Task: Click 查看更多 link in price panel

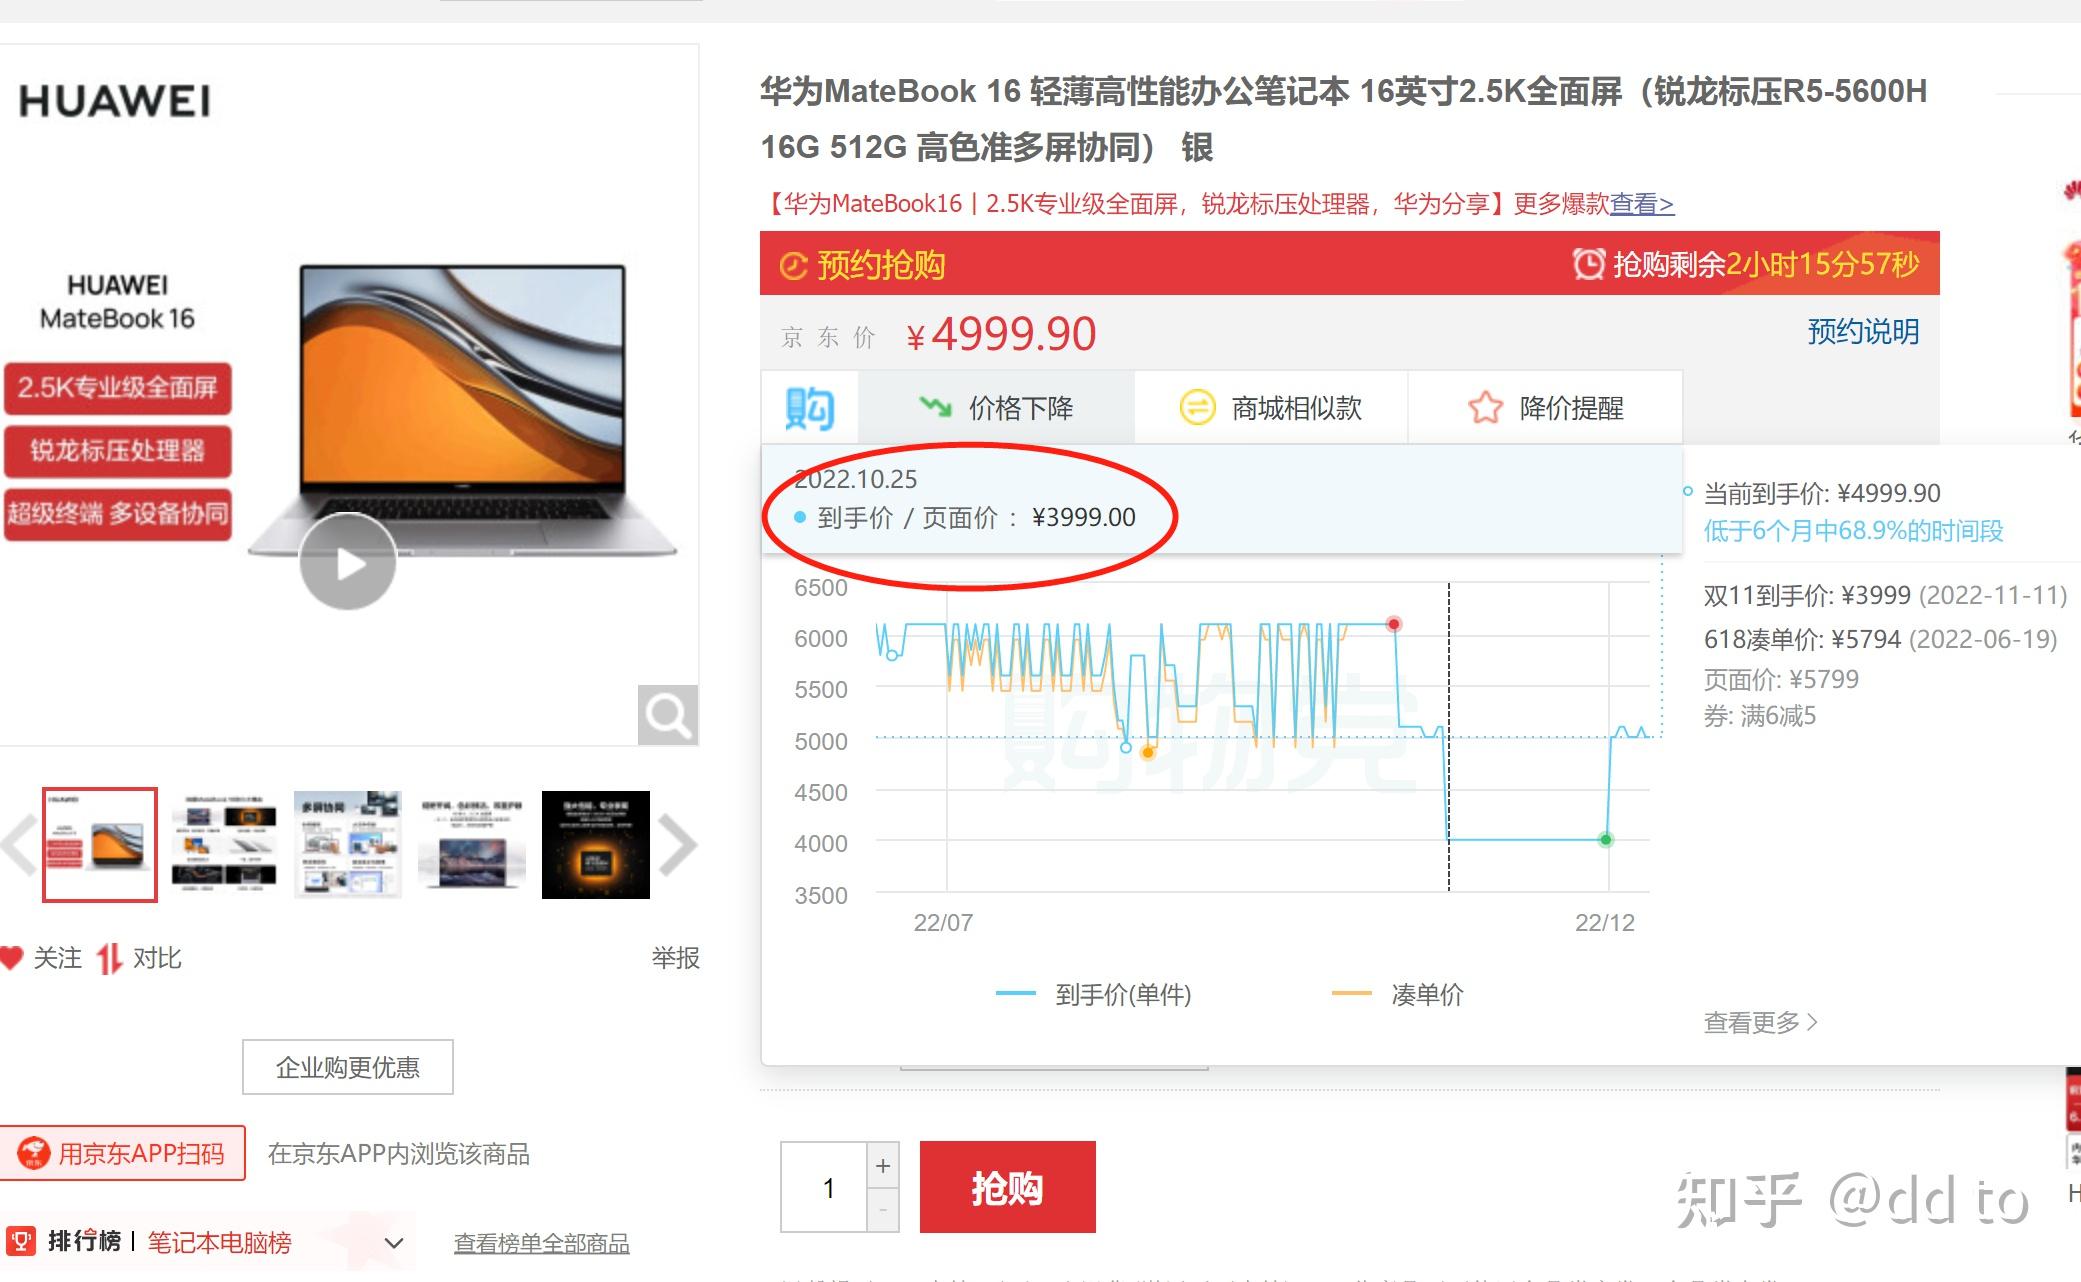Action: coord(1761,1022)
